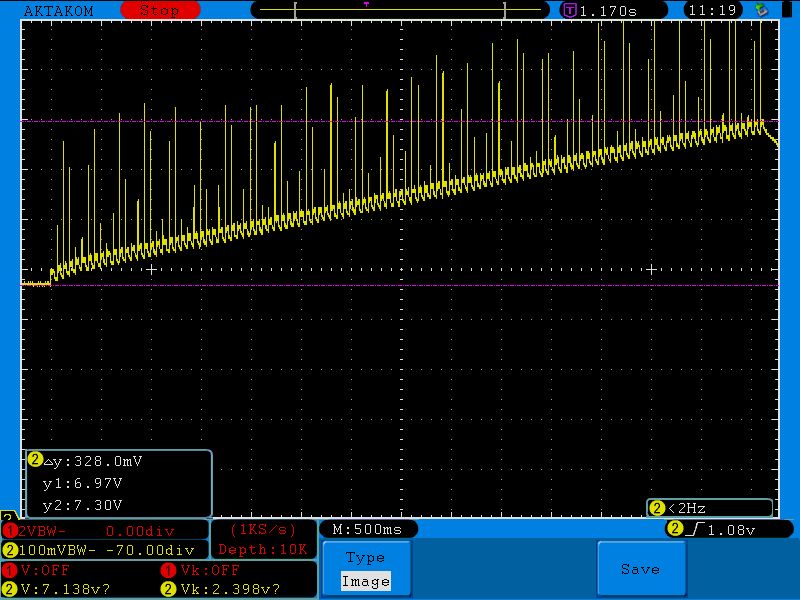
Task: Click the channel 1 badge beside Vk:OFF
Action: pos(168,570)
